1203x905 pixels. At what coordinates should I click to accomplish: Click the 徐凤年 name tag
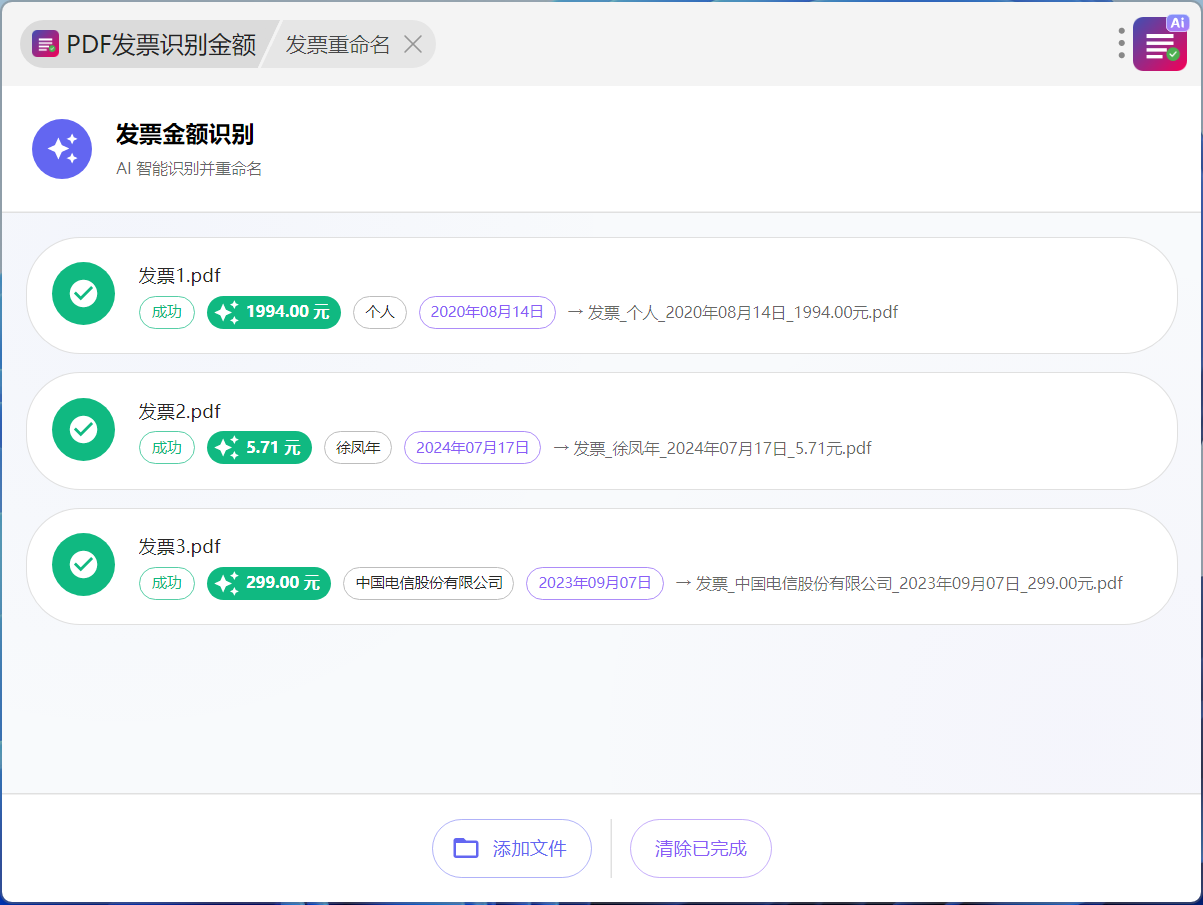[x=357, y=448]
